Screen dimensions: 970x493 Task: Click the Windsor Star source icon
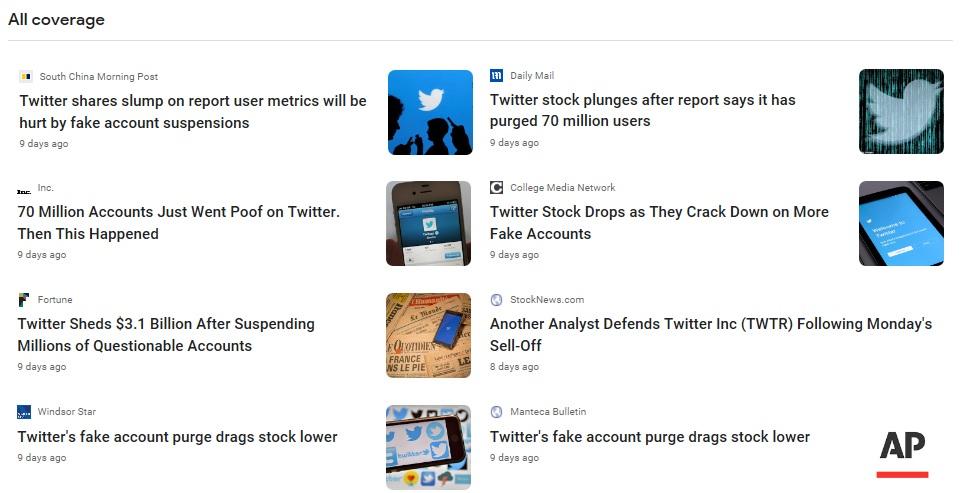[x=24, y=412]
